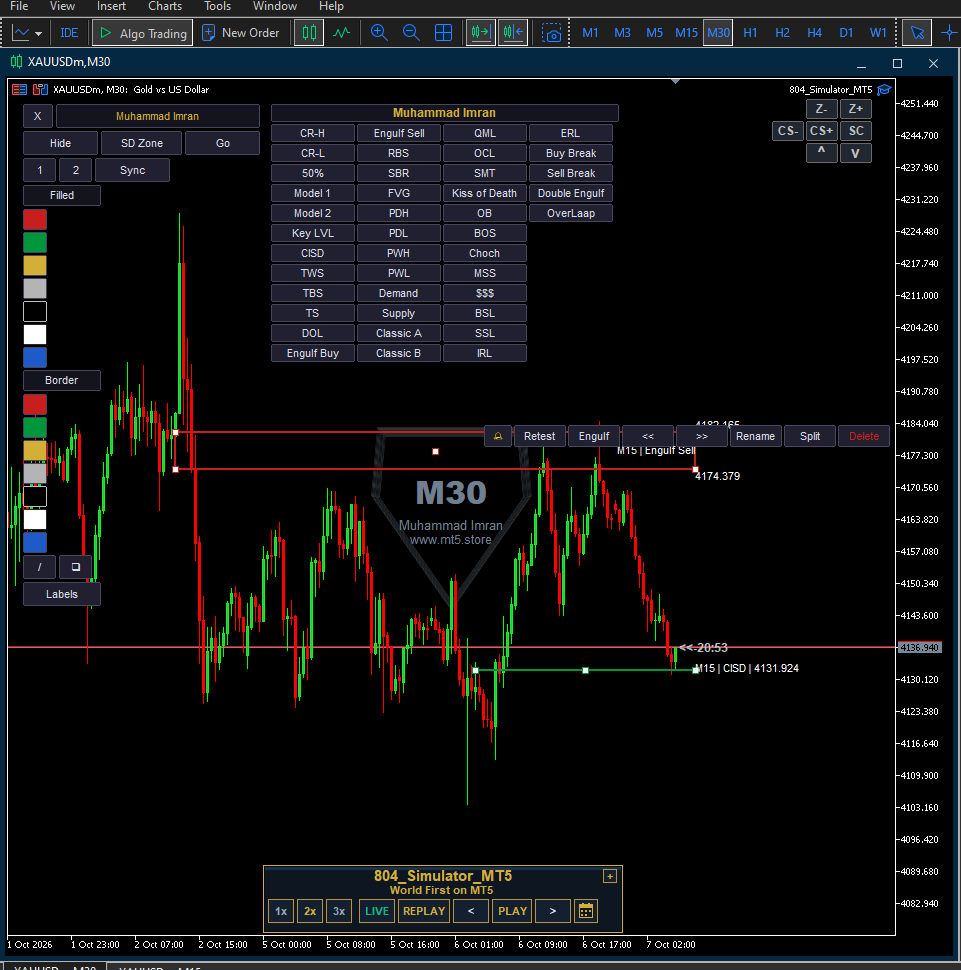
Task: Switch the simulator to LIVE mode
Action: [377, 911]
